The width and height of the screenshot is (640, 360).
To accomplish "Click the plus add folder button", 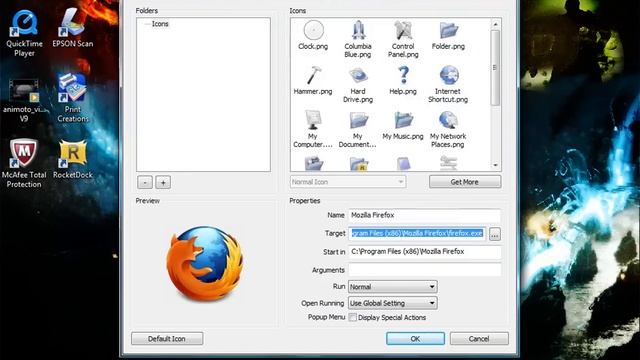I will point(163,182).
